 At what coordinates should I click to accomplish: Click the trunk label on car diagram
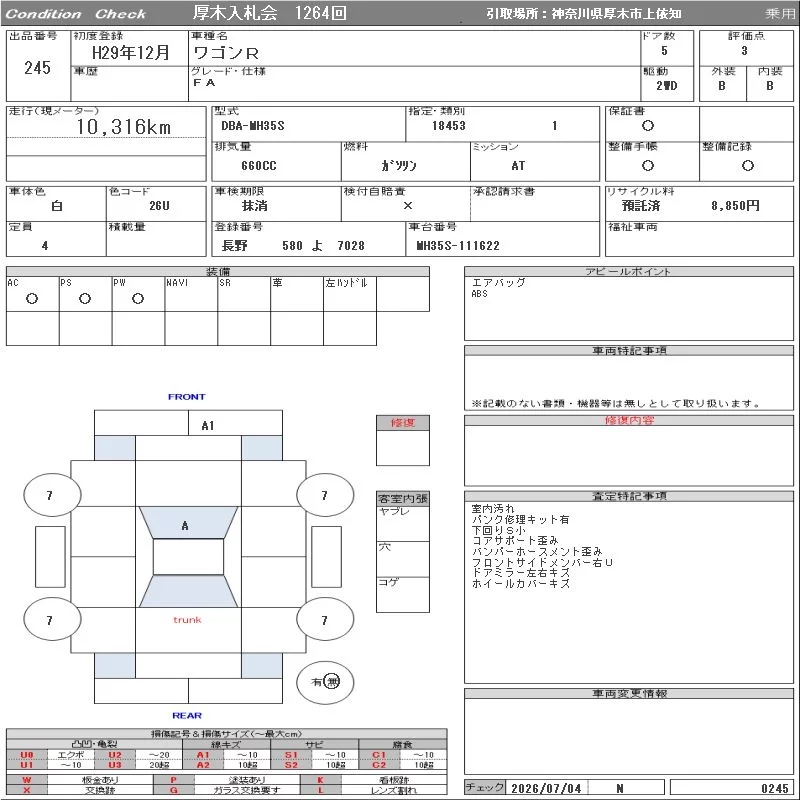point(187,620)
